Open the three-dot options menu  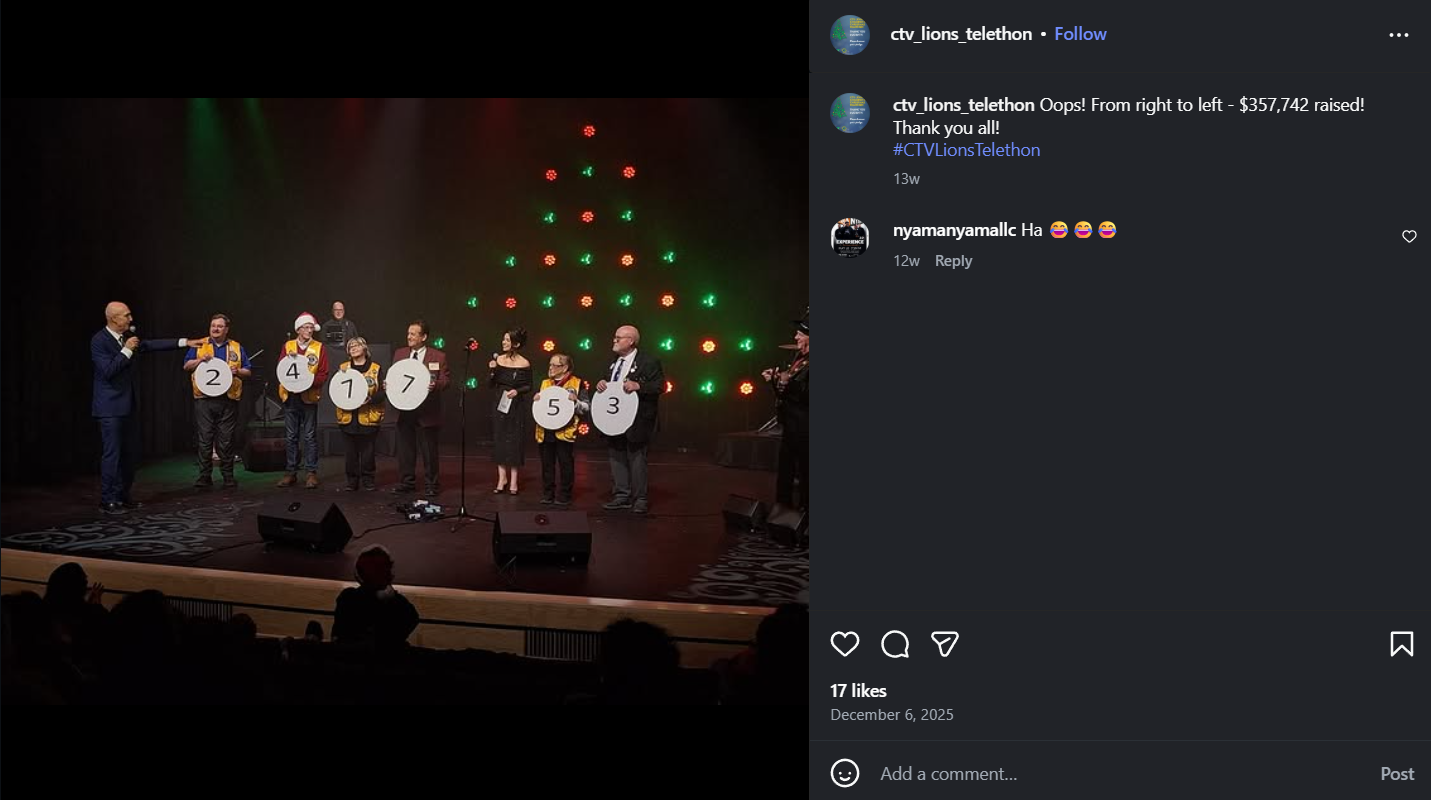click(1400, 34)
